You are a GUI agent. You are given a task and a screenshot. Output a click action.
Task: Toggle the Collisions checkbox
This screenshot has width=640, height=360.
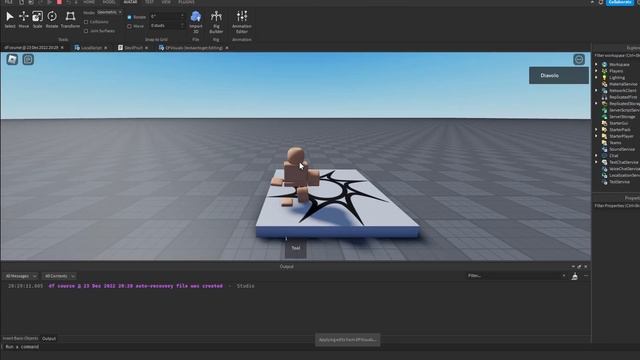pos(86,22)
